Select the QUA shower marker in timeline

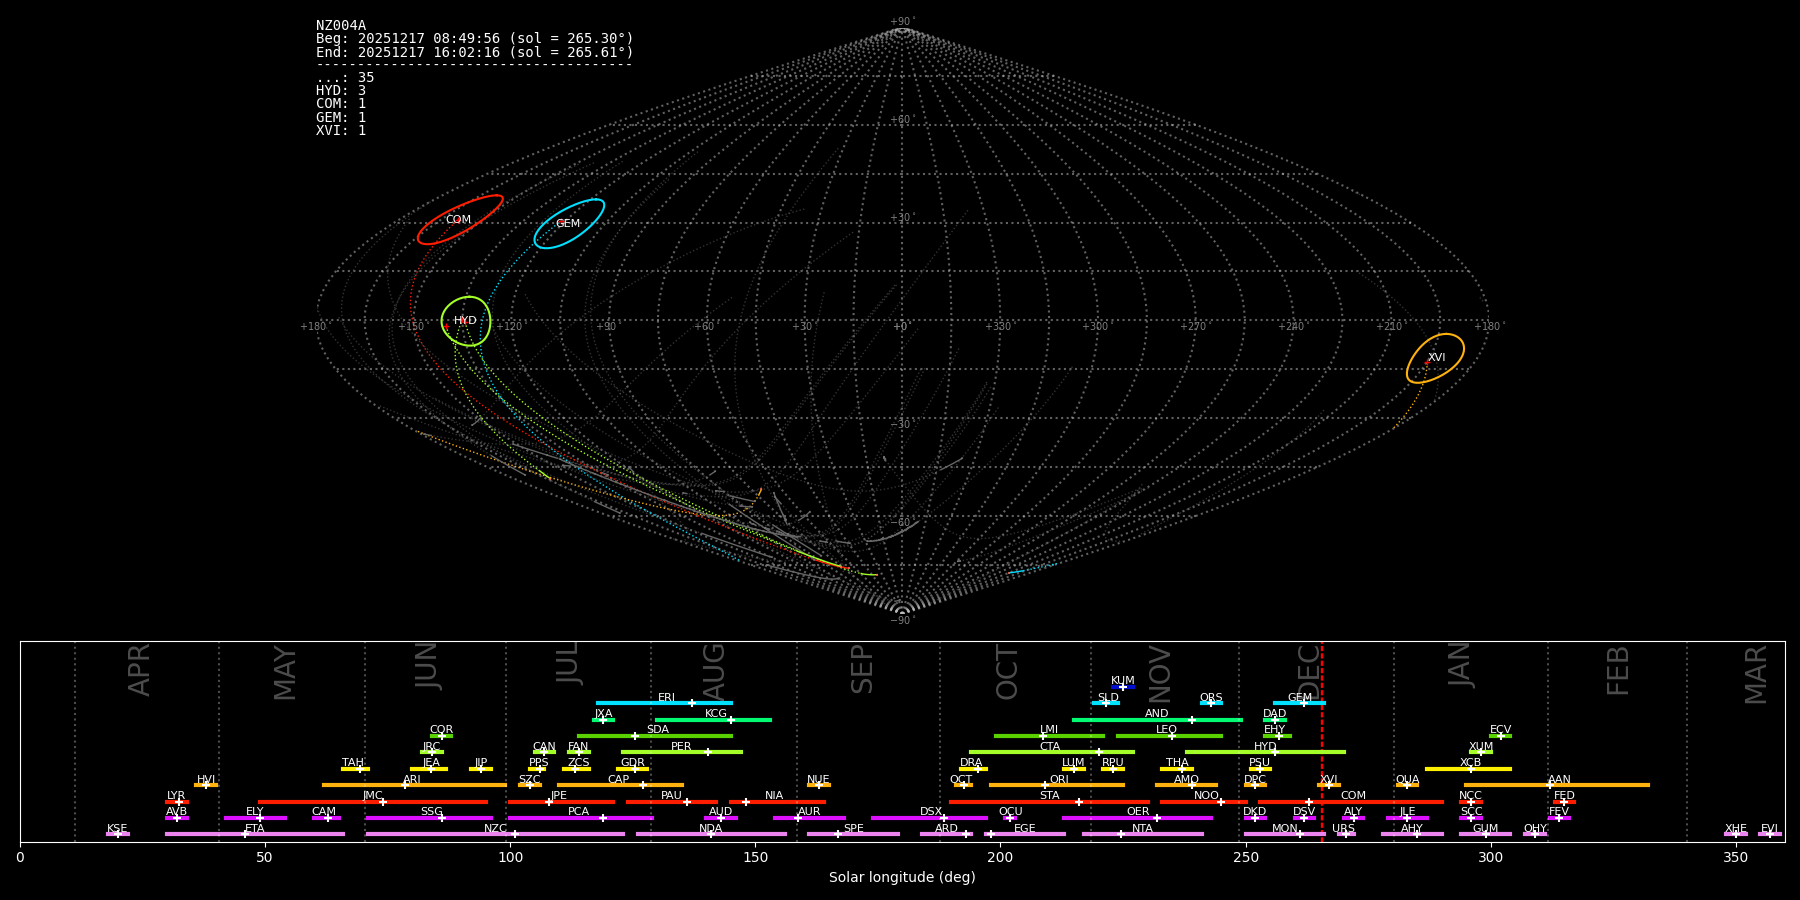tap(1407, 785)
